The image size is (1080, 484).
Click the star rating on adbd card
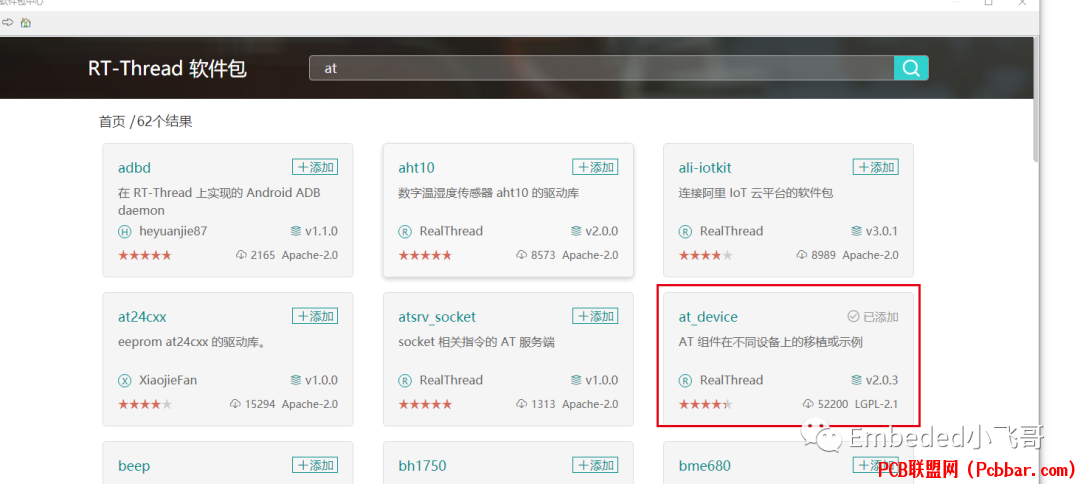coord(145,255)
